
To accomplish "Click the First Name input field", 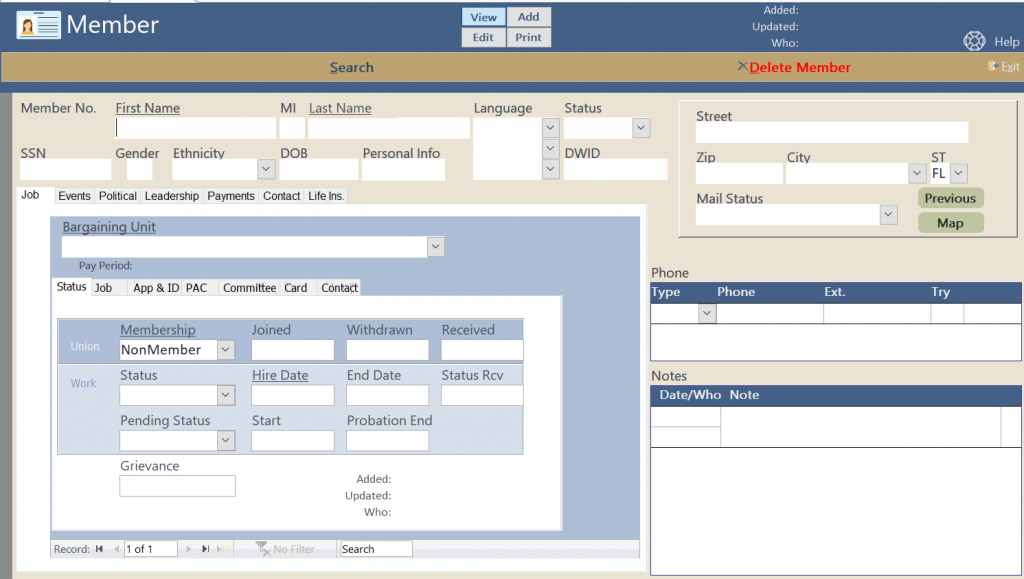I will pos(196,128).
